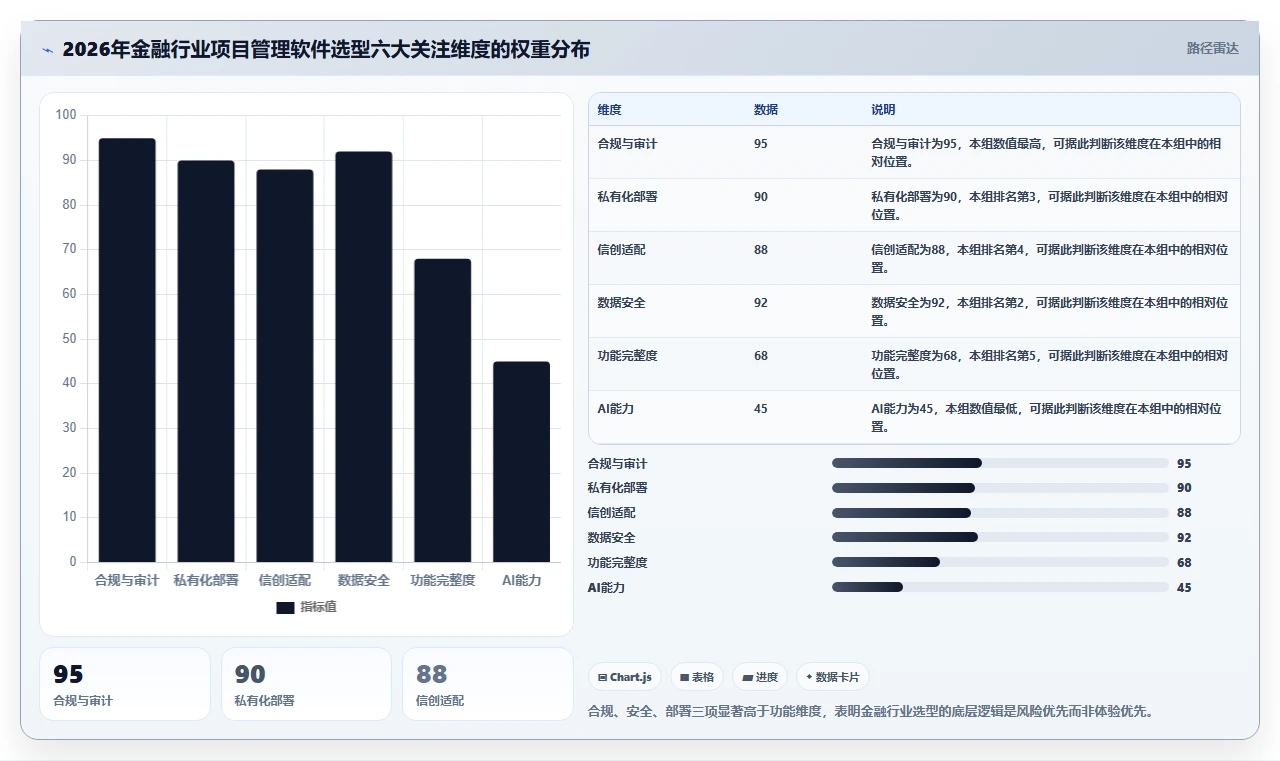1280x761 pixels.
Task: Click the 信创适配 progress bar
Action: point(1000,513)
